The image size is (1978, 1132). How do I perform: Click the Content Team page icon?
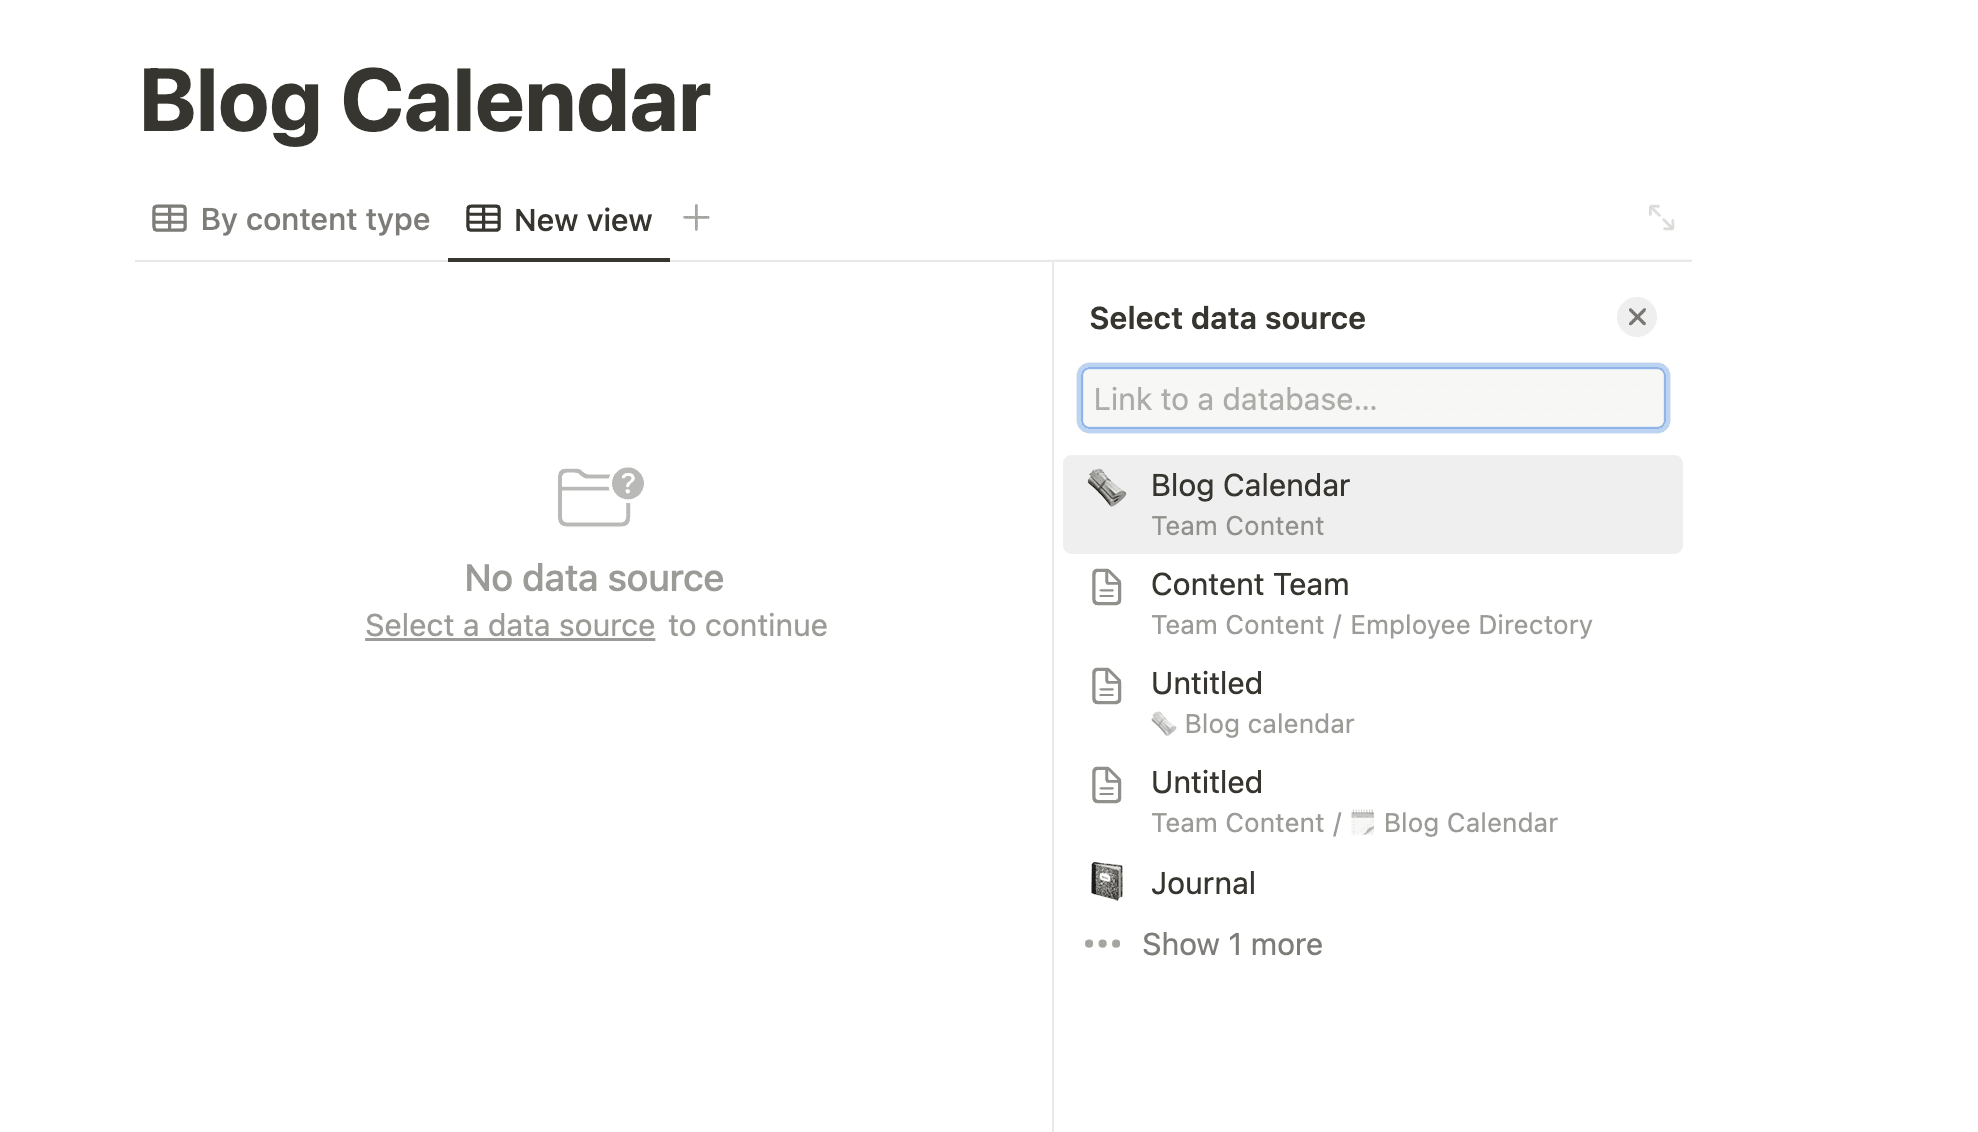(1106, 586)
